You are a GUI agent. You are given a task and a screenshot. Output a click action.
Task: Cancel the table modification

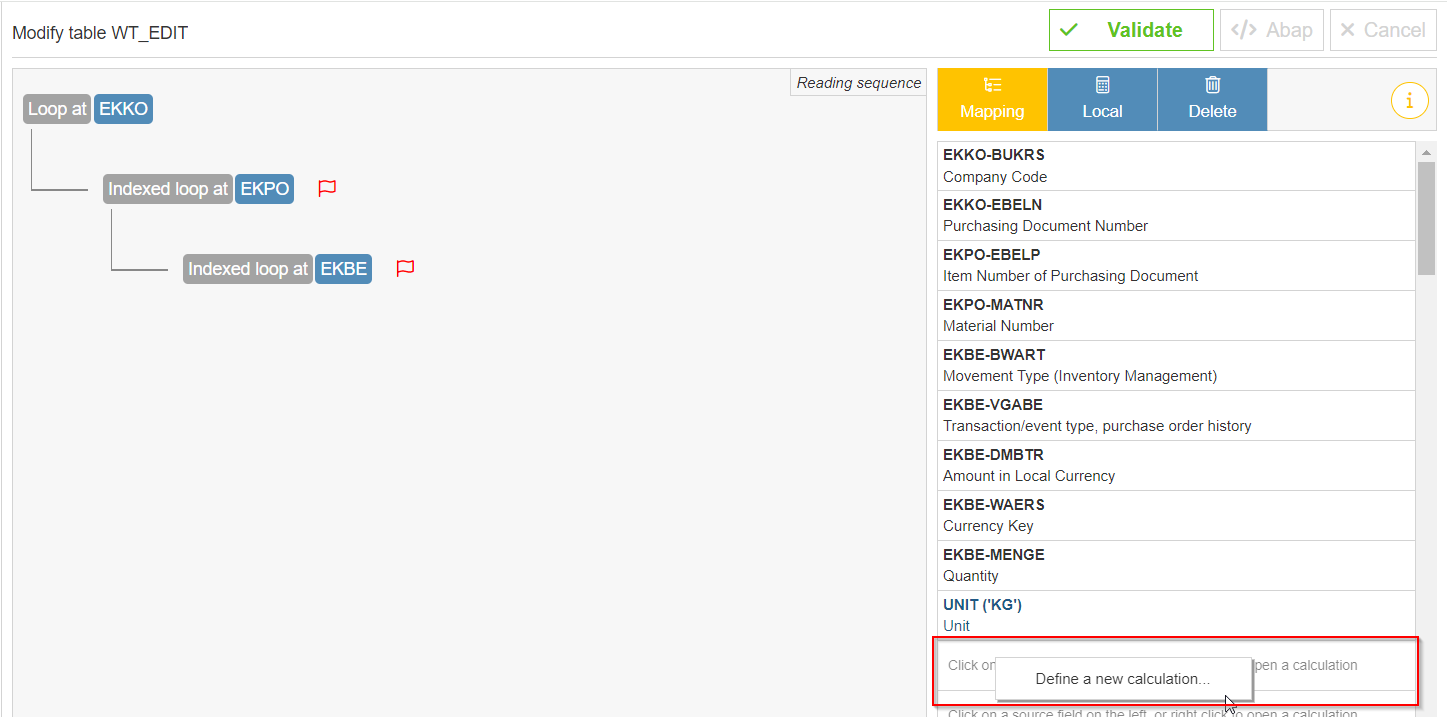[1383, 30]
